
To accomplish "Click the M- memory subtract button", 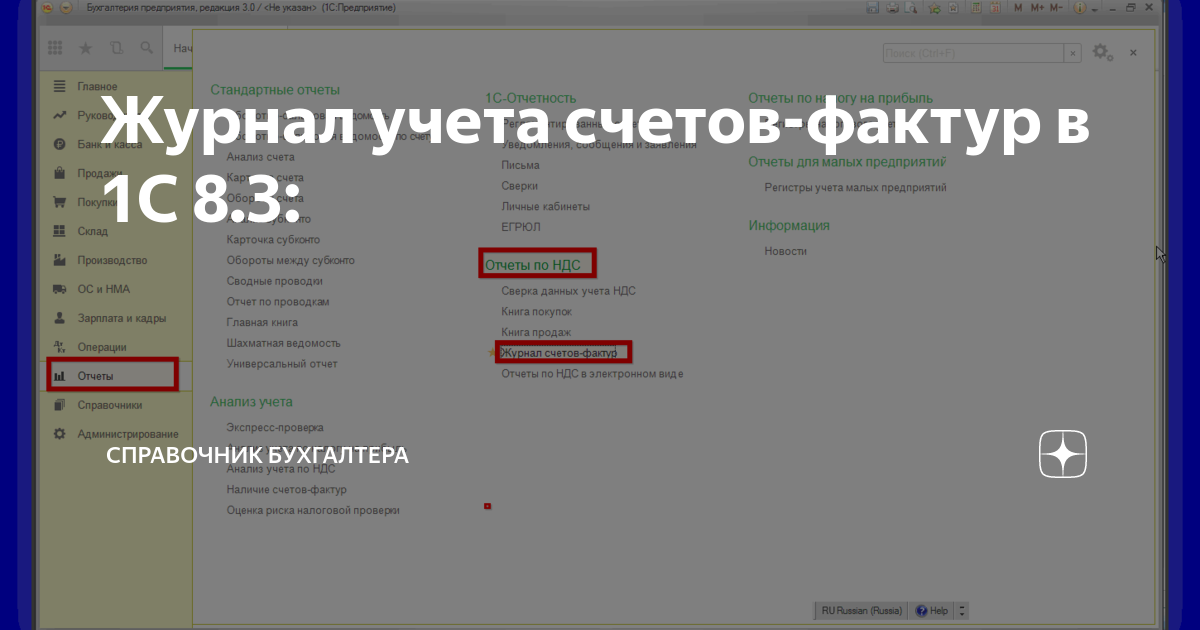I will coord(1056,7).
